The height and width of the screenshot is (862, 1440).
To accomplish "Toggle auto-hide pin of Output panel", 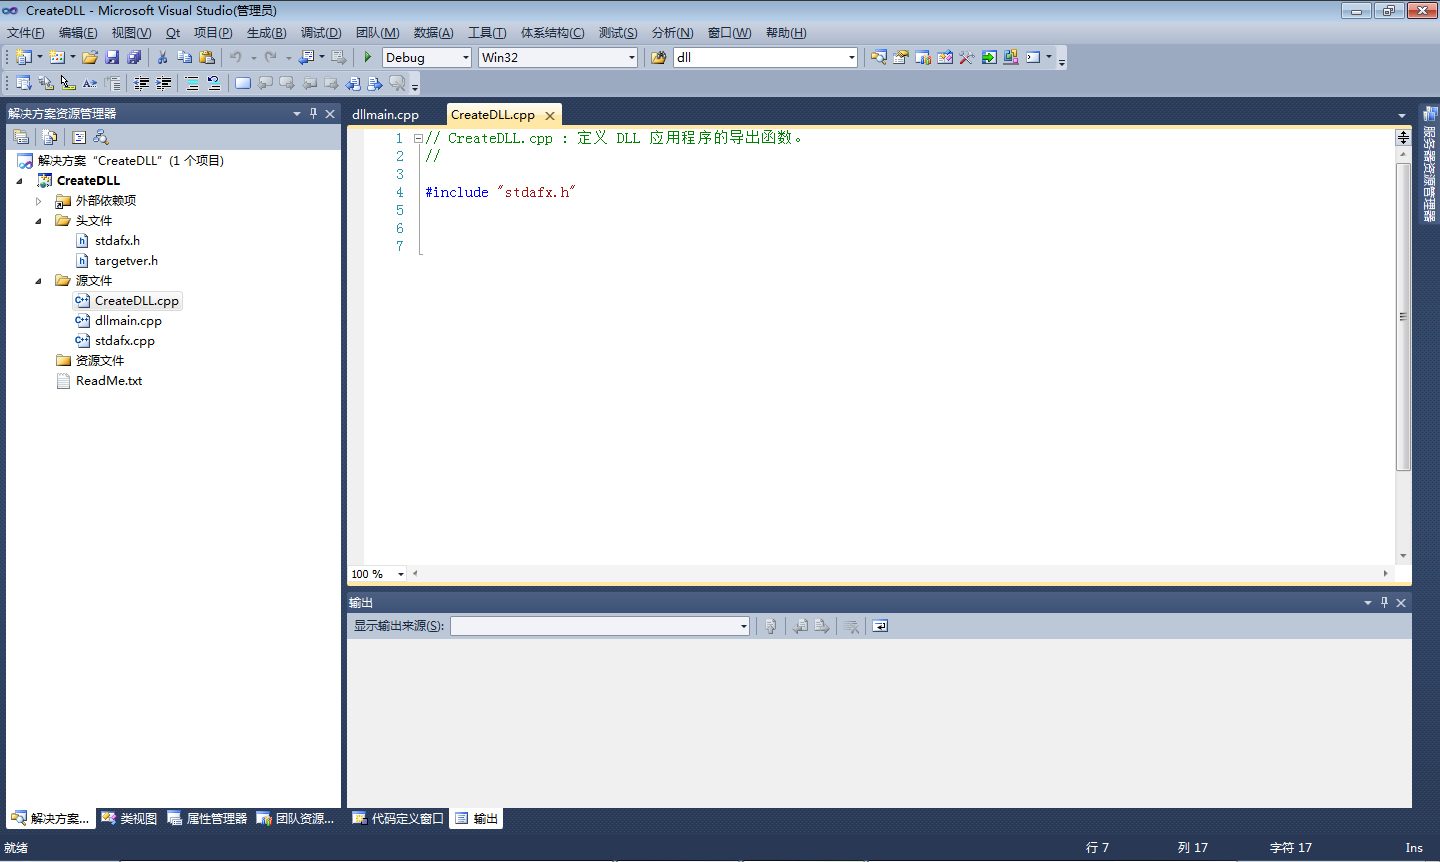I will [x=1384, y=602].
